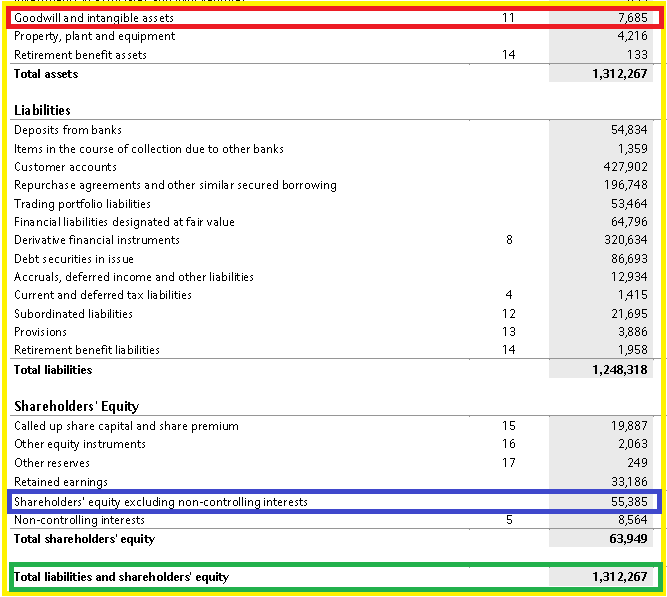This screenshot has height=597, width=667.
Task: Select the 'Provisions' label
Action: pos(40,332)
